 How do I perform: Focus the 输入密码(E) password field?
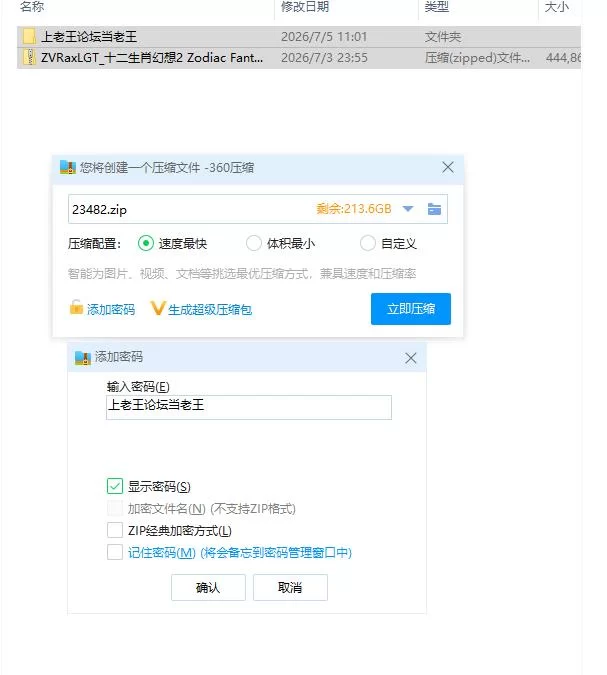[249, 407]
